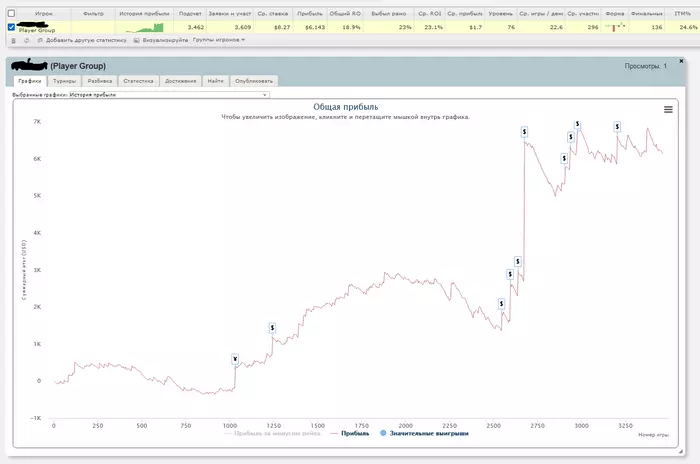This screenshot has height=464, width=700.
Task: Toggle the Прибыль series in legend
Action: click(x=350, y=433)
